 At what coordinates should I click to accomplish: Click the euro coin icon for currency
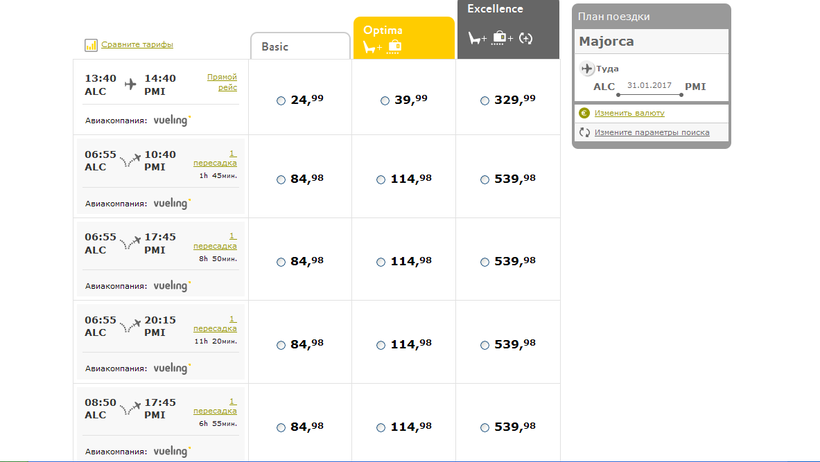(x=584, y=113)
